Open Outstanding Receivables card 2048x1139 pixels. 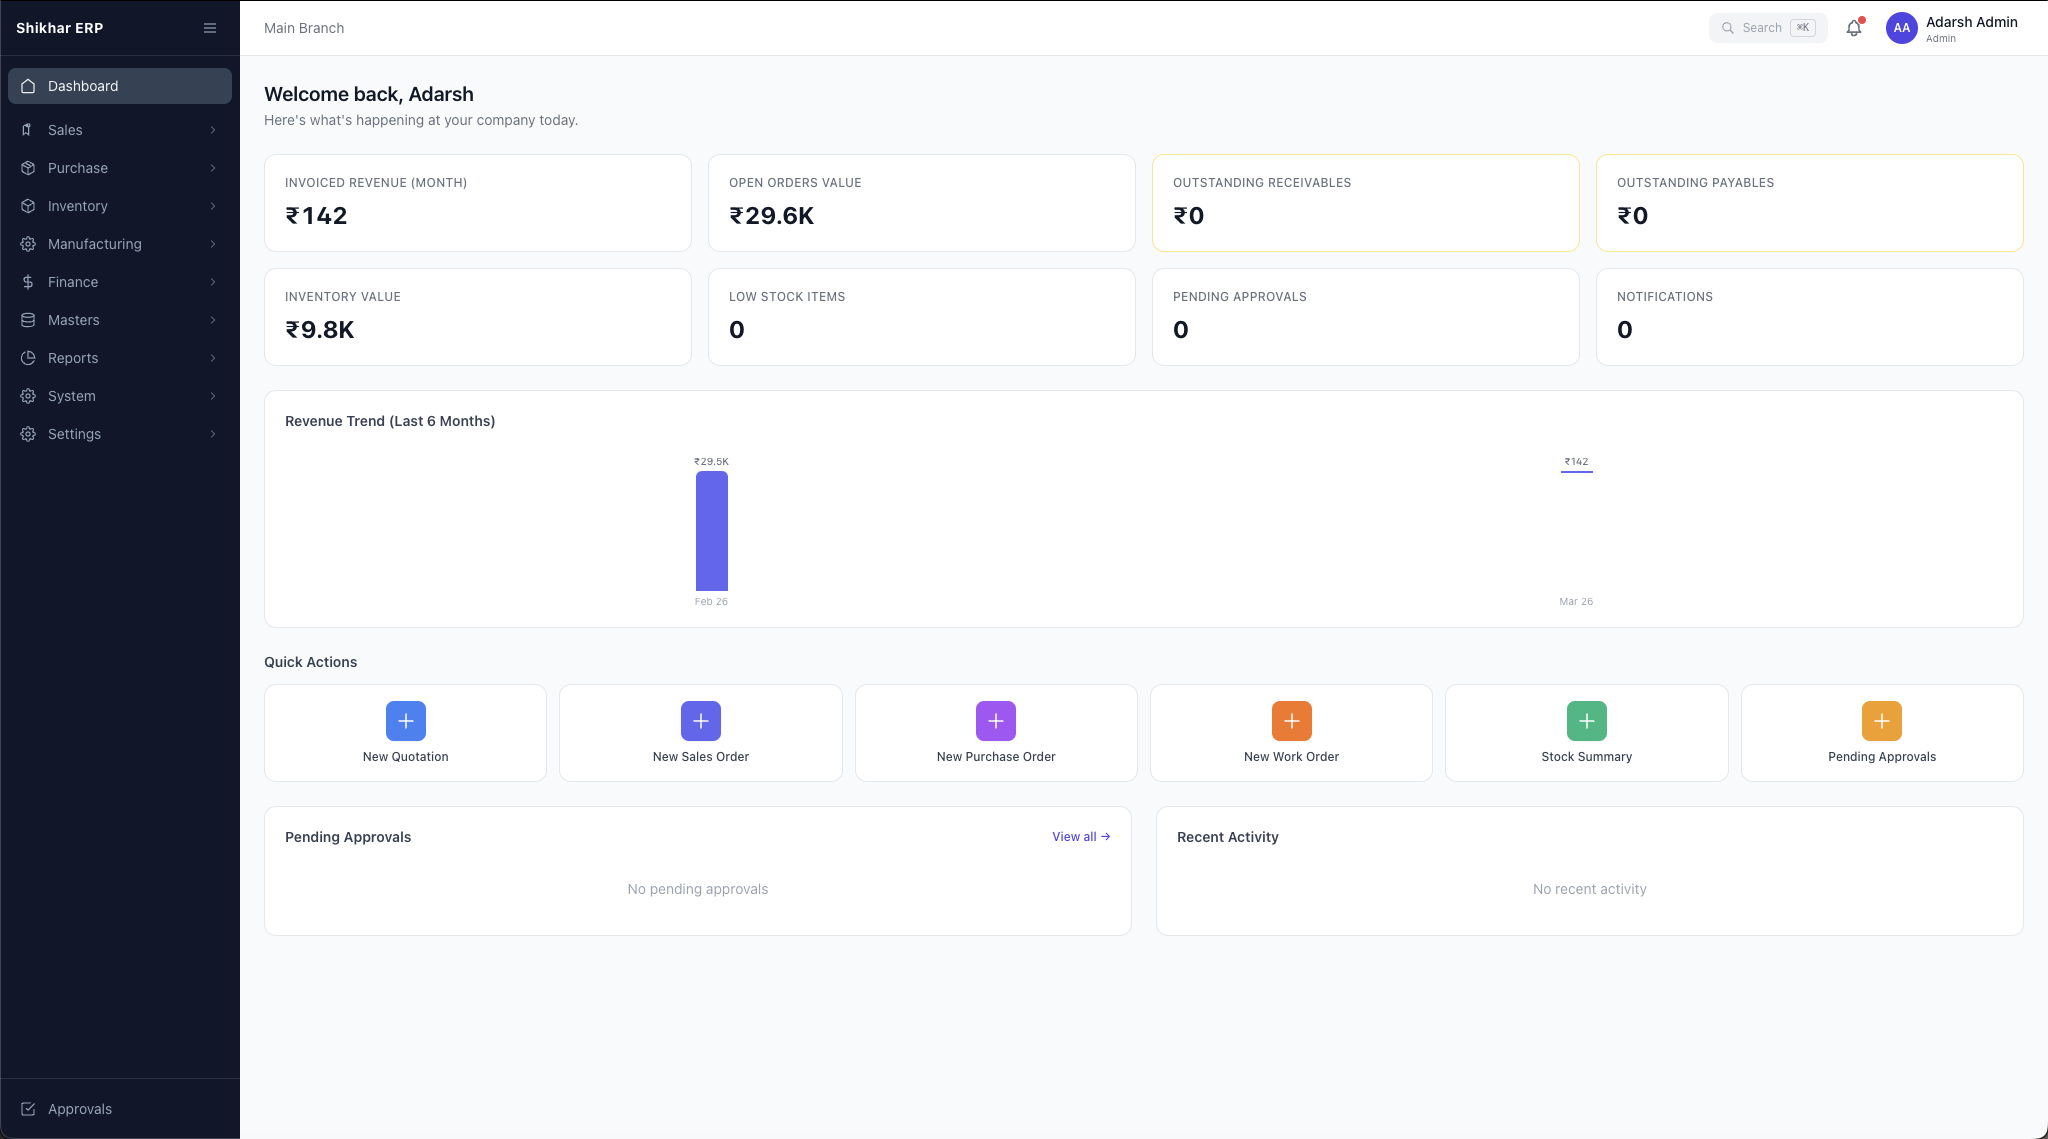click(x=1366, y=203)
